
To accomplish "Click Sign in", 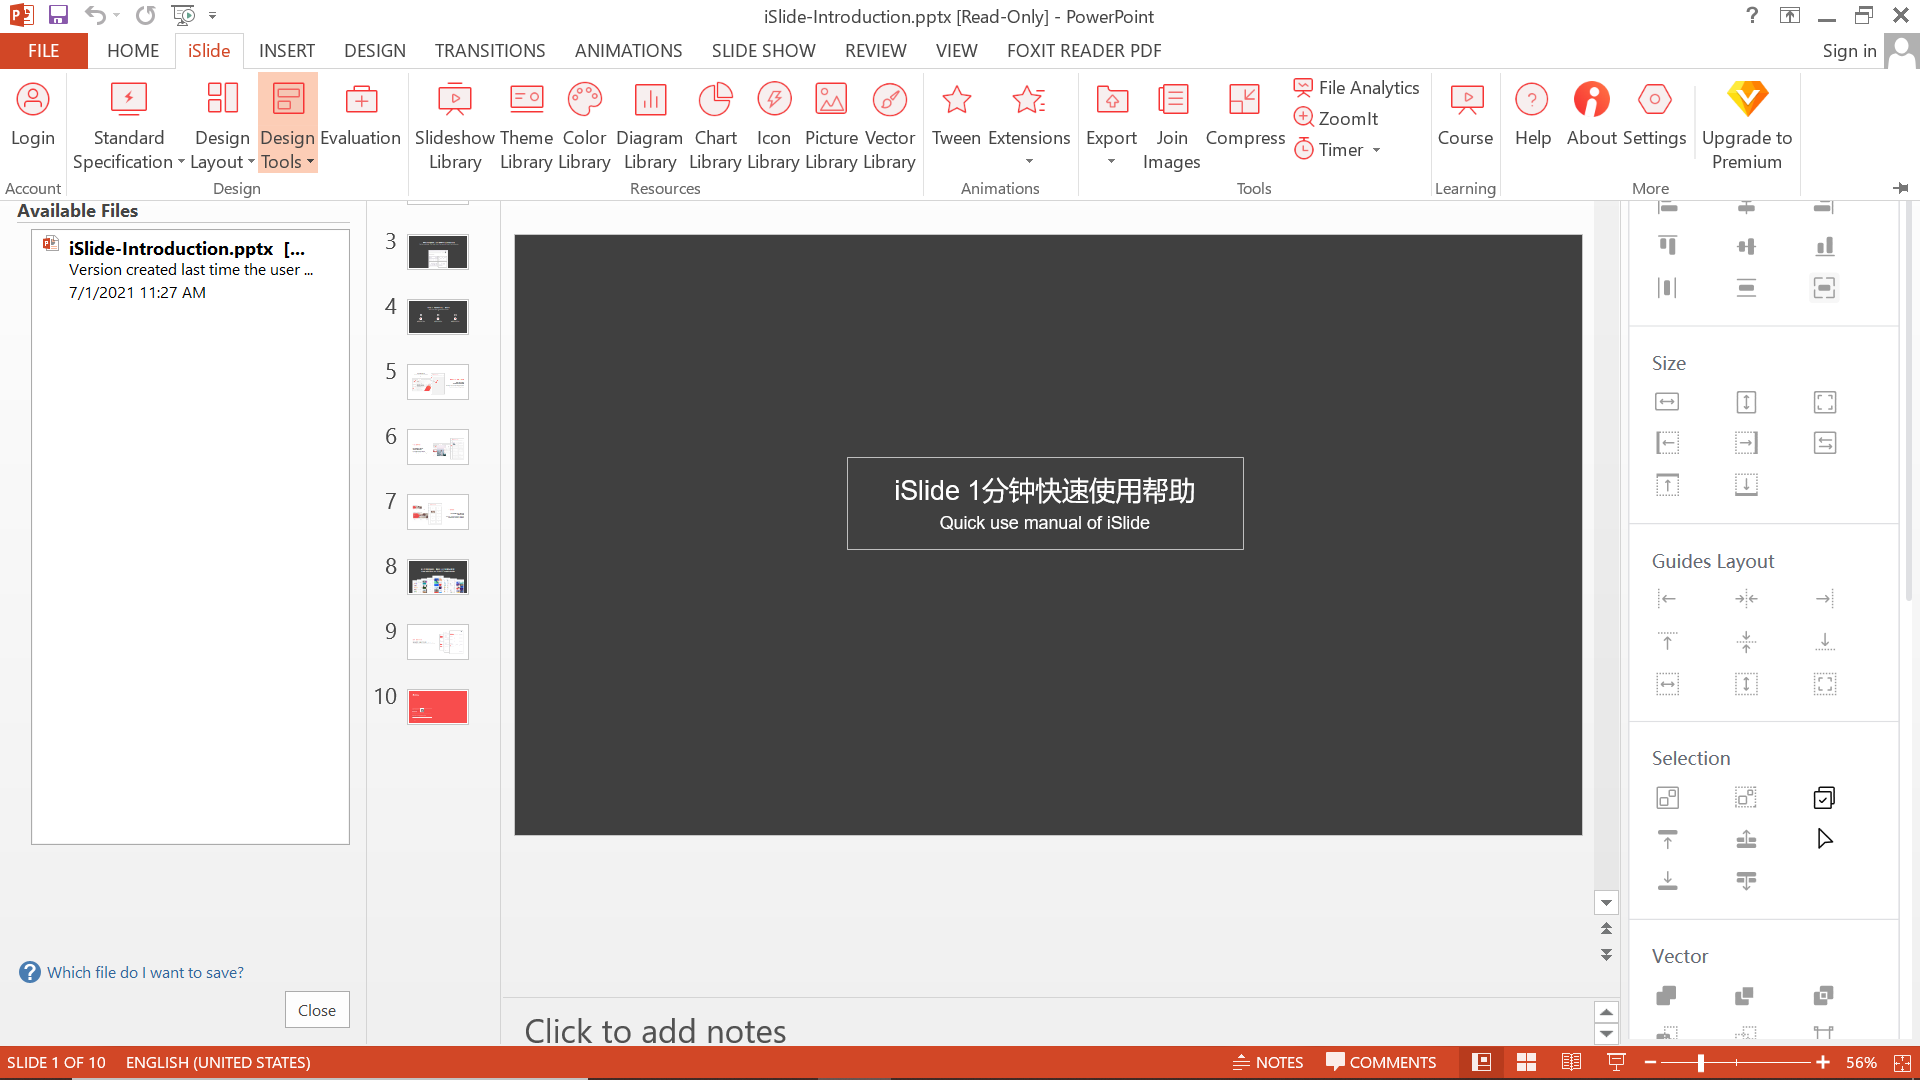I will click(x=1849, y=51).
